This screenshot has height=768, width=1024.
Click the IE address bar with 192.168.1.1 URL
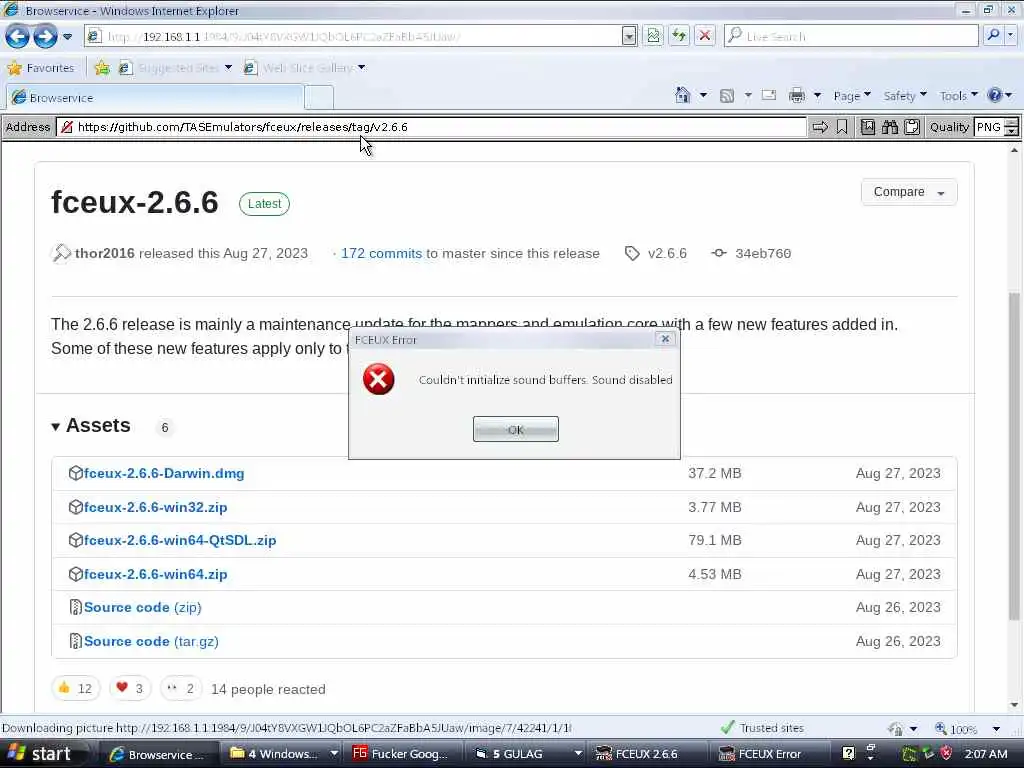[353, 37]
